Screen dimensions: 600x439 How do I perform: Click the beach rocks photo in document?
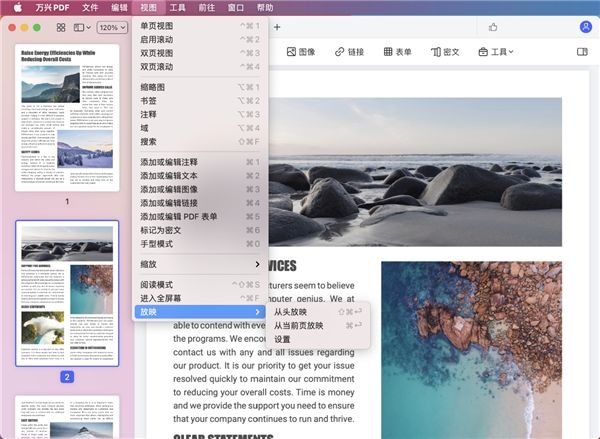(415, 172)
